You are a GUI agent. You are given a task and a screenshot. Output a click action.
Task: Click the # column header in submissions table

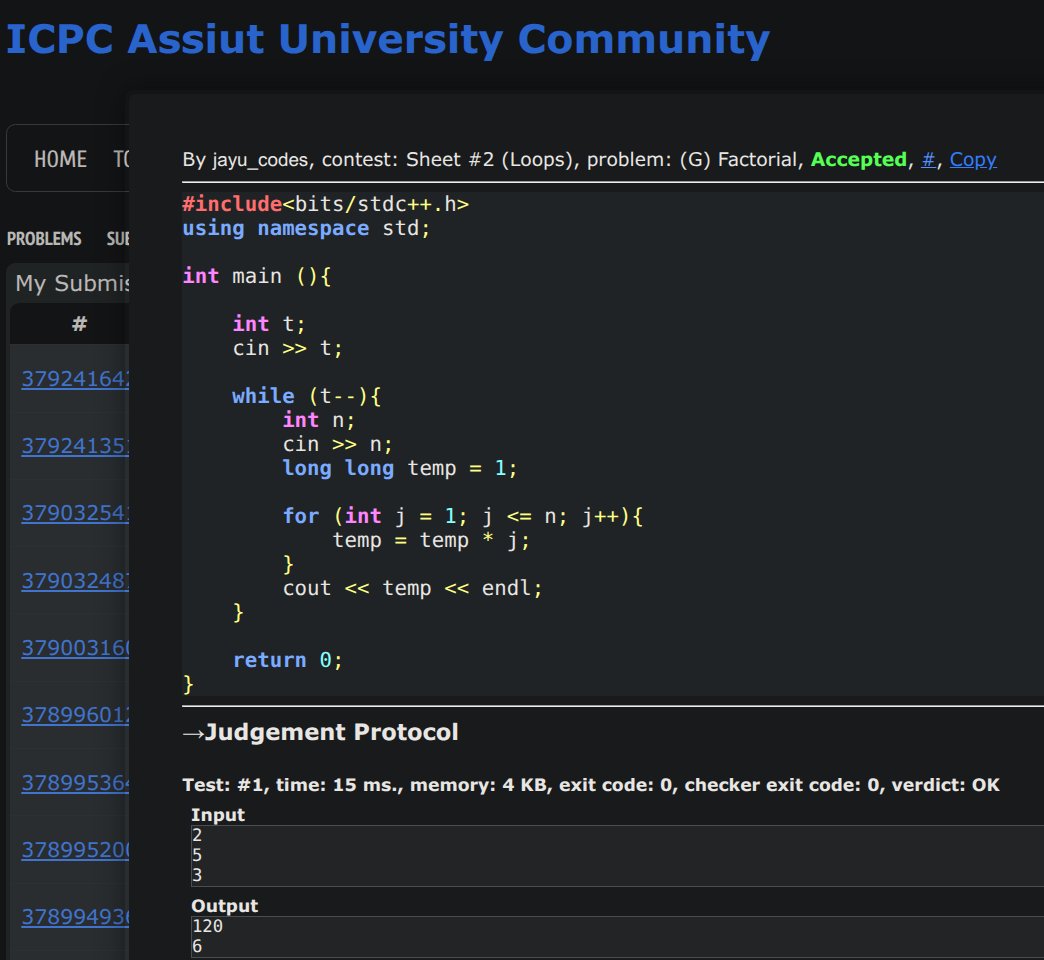point(79,324)
